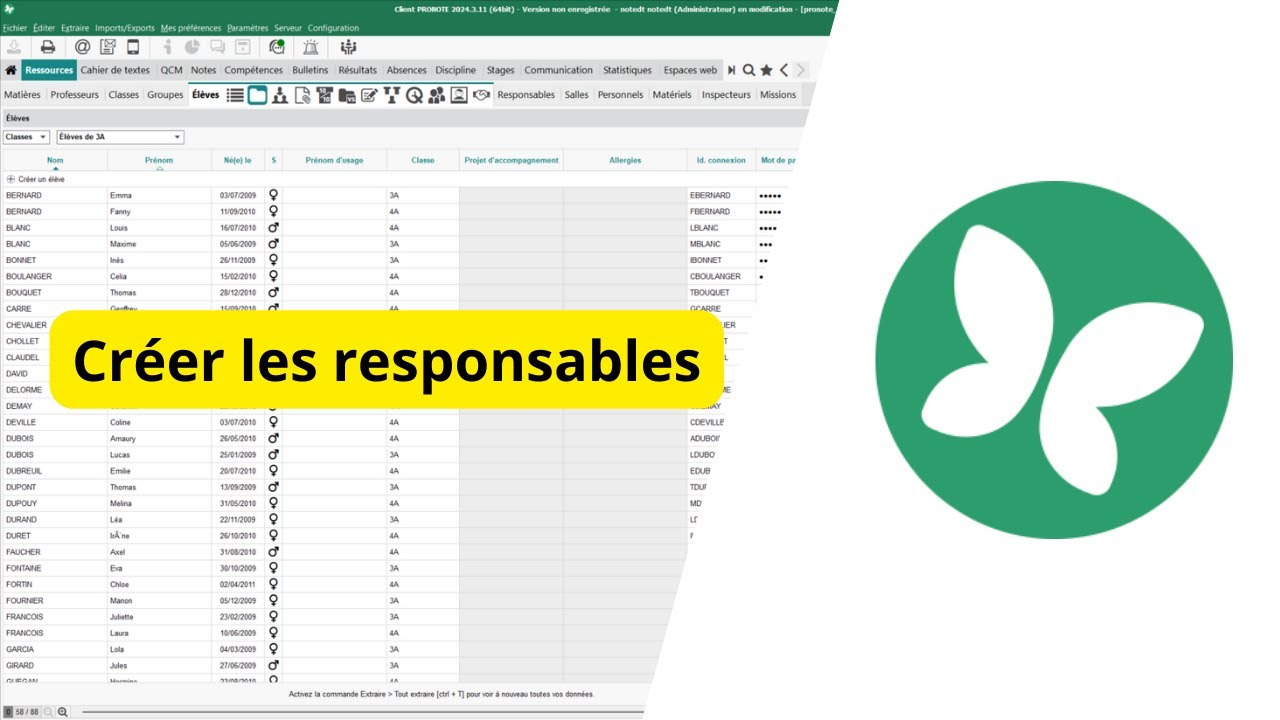The width and height of the screenshot is (1280, 720).
Task: Click the birth date '13/09/2009'
Action: click(238, 487)
